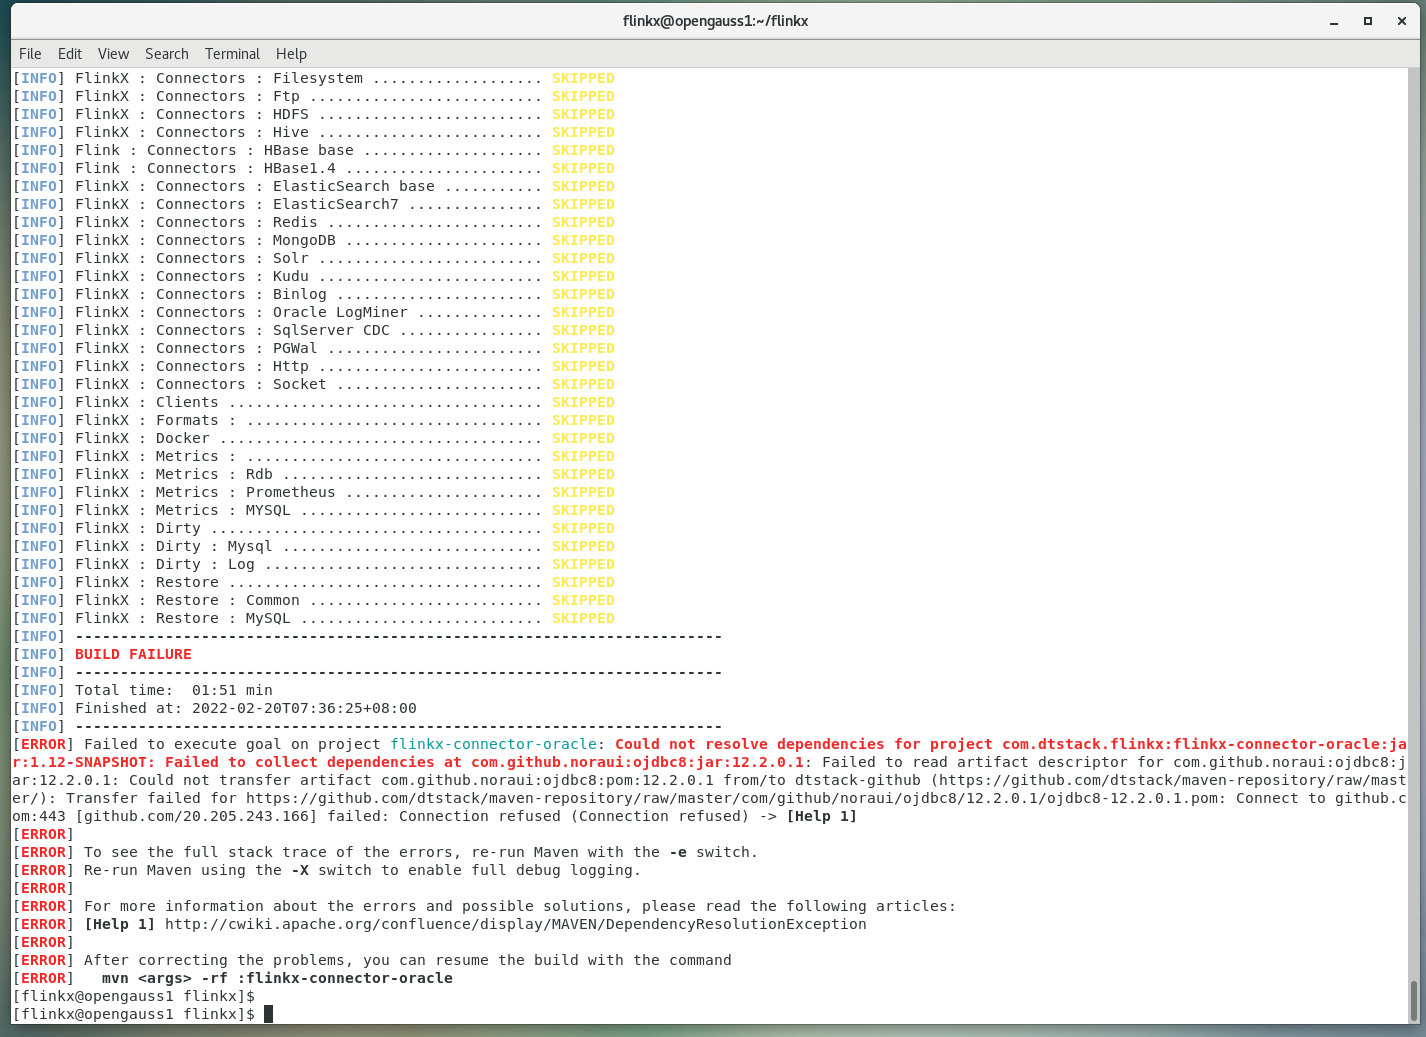Click the cyan flinkx-connector-oracle project name
The height and width of the screenshot is (1037, 1426).
pyautogui.click(x=494, y=744)
